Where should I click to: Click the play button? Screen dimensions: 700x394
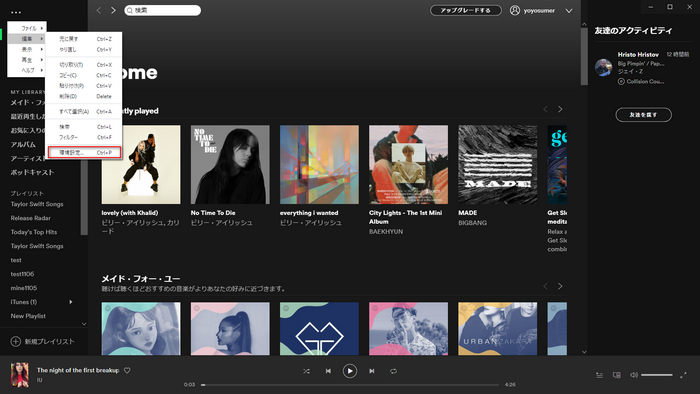pyautogui.click(x=350, y=371)
